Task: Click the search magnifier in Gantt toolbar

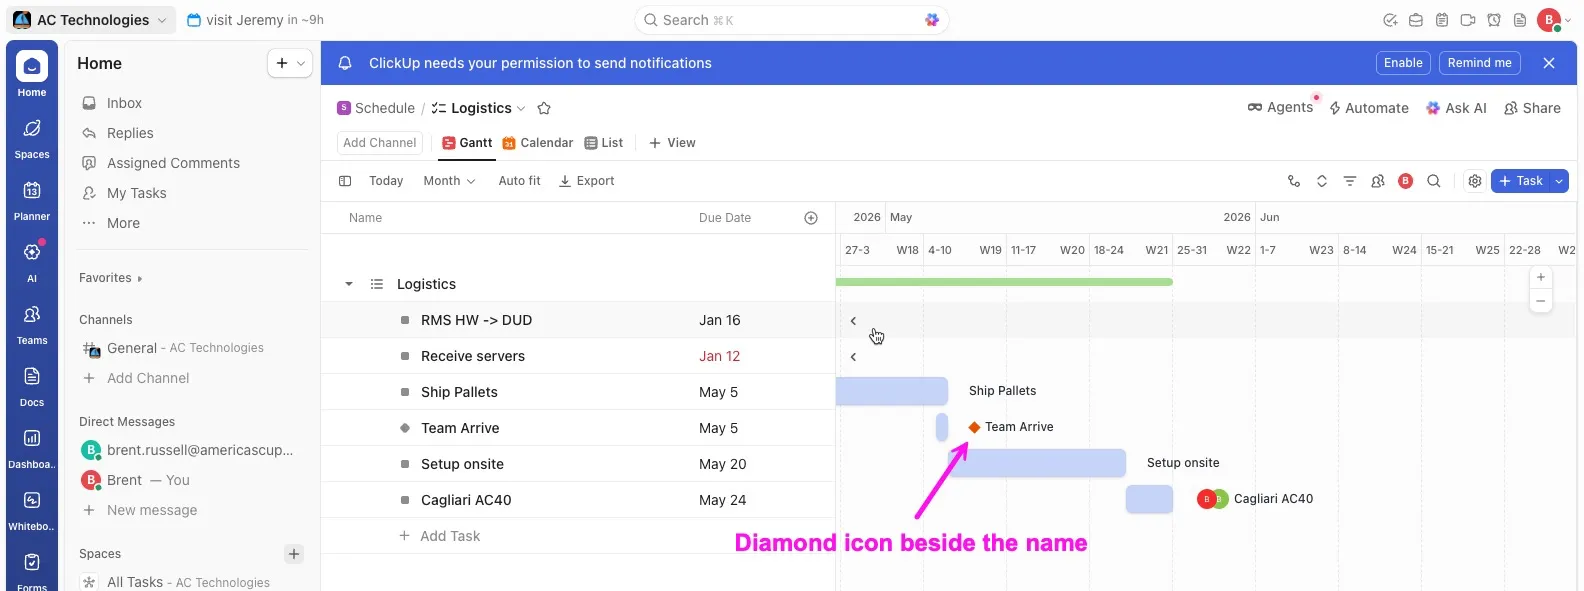Action: pyautogui.click(x=1434, y=181)
